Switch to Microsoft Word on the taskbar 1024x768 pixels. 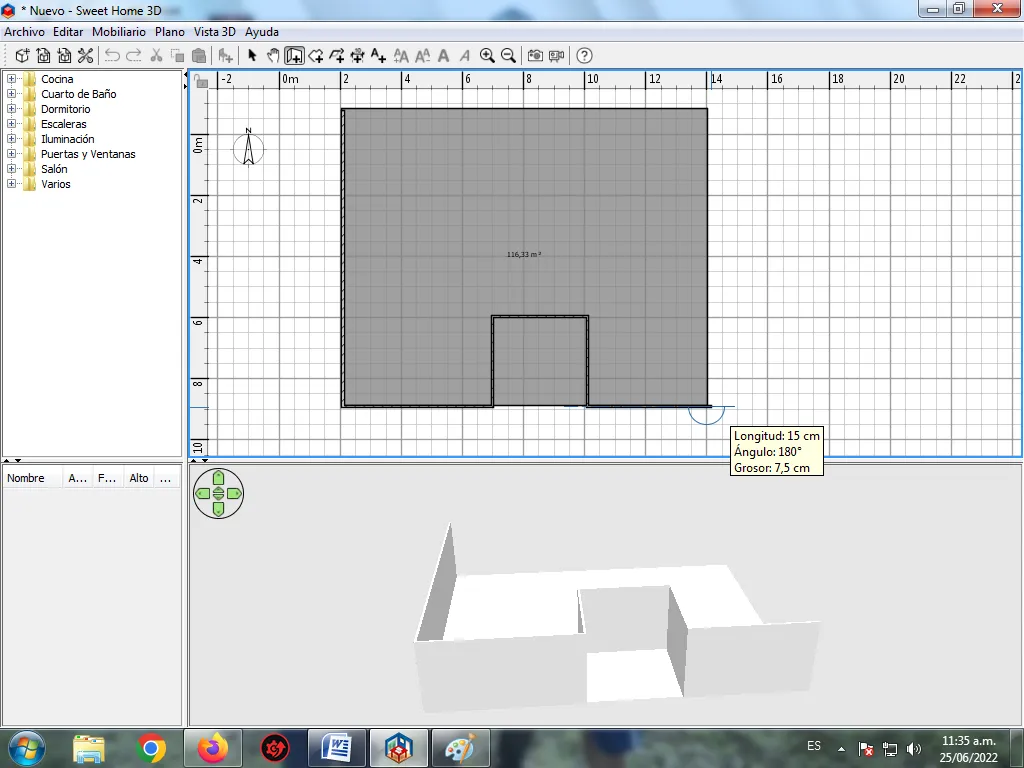click(x=336, y=748)
